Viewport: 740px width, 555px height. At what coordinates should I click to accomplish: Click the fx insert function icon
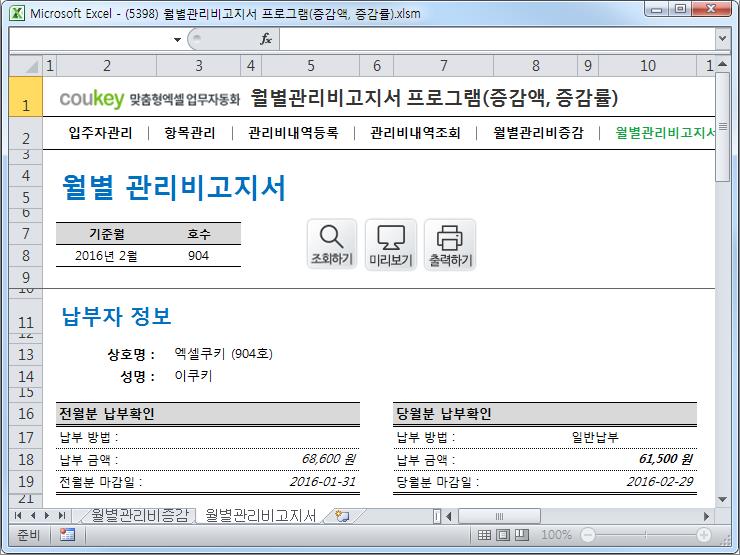click(x=266, y=39)
